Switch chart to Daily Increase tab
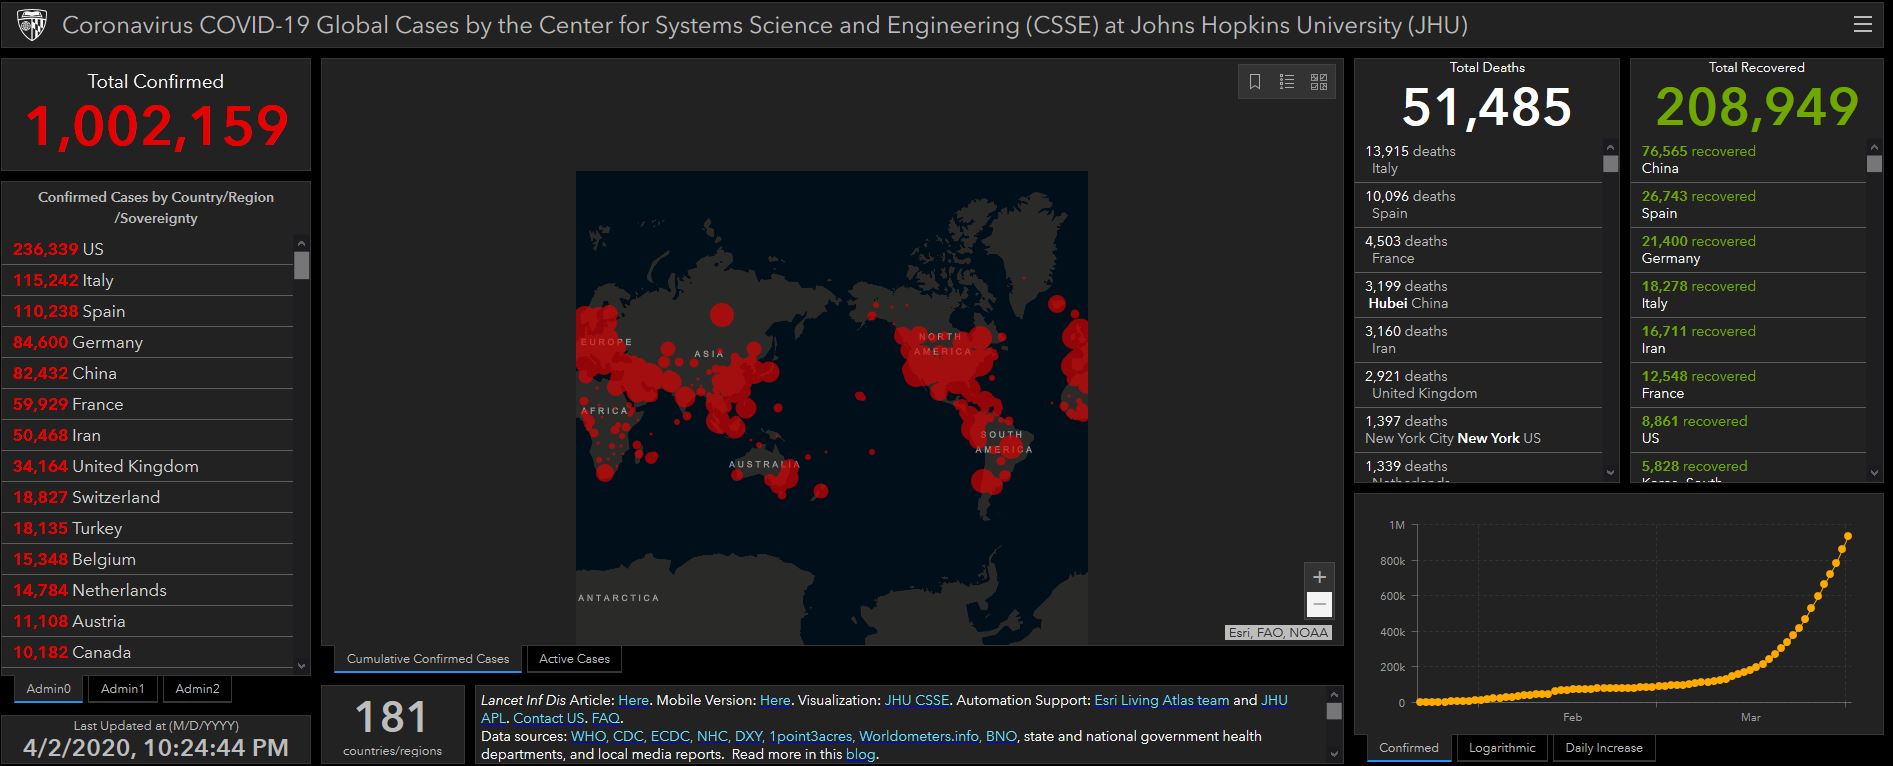The image size is (1893, 766). pyautogui.click(x=1604, y=748)
